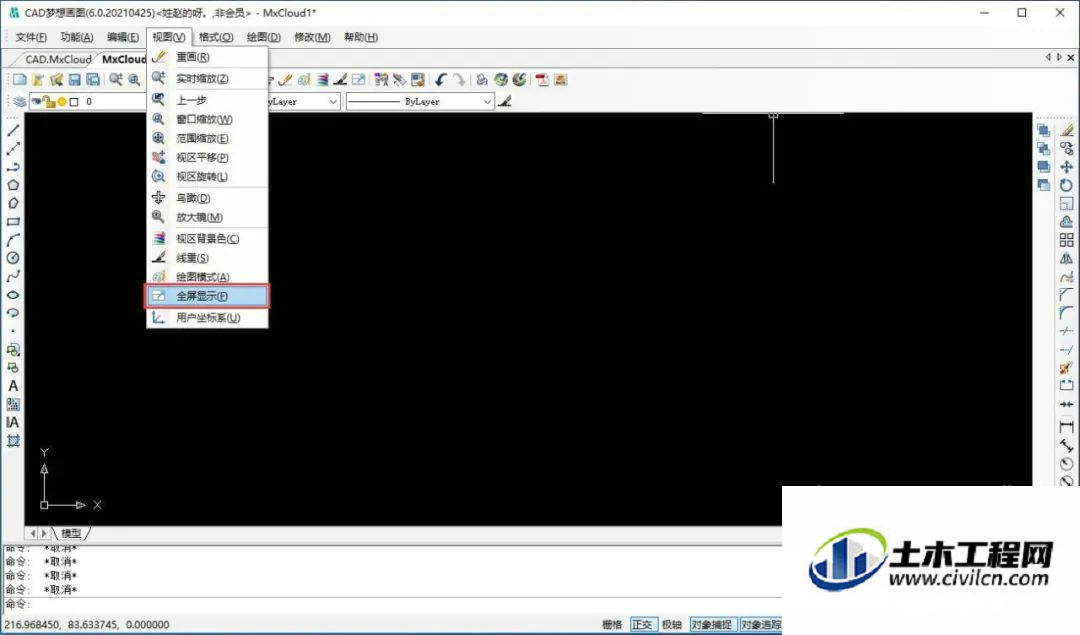The height and width of the screenshot is (635, 1080).
Task: Choose 范围缩放(E) menu entry
Action: pyautogui.click(x=207, y=138)
